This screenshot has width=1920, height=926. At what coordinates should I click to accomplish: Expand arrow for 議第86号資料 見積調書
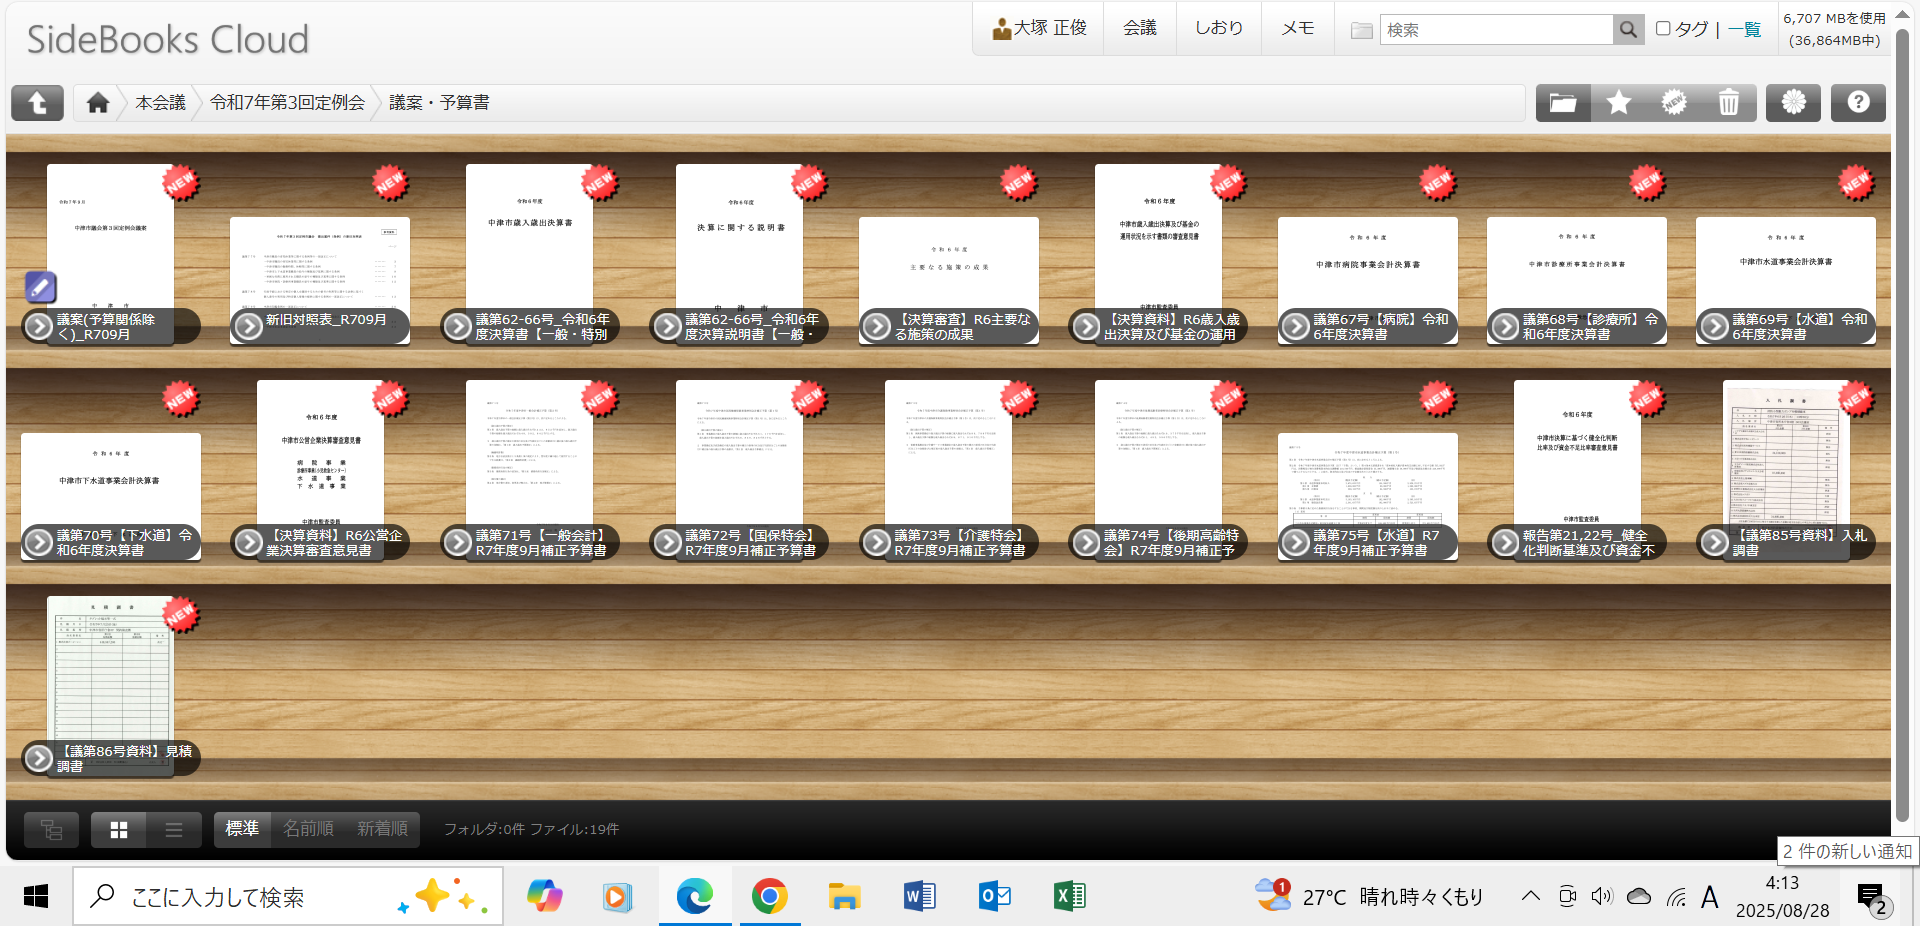39,758
